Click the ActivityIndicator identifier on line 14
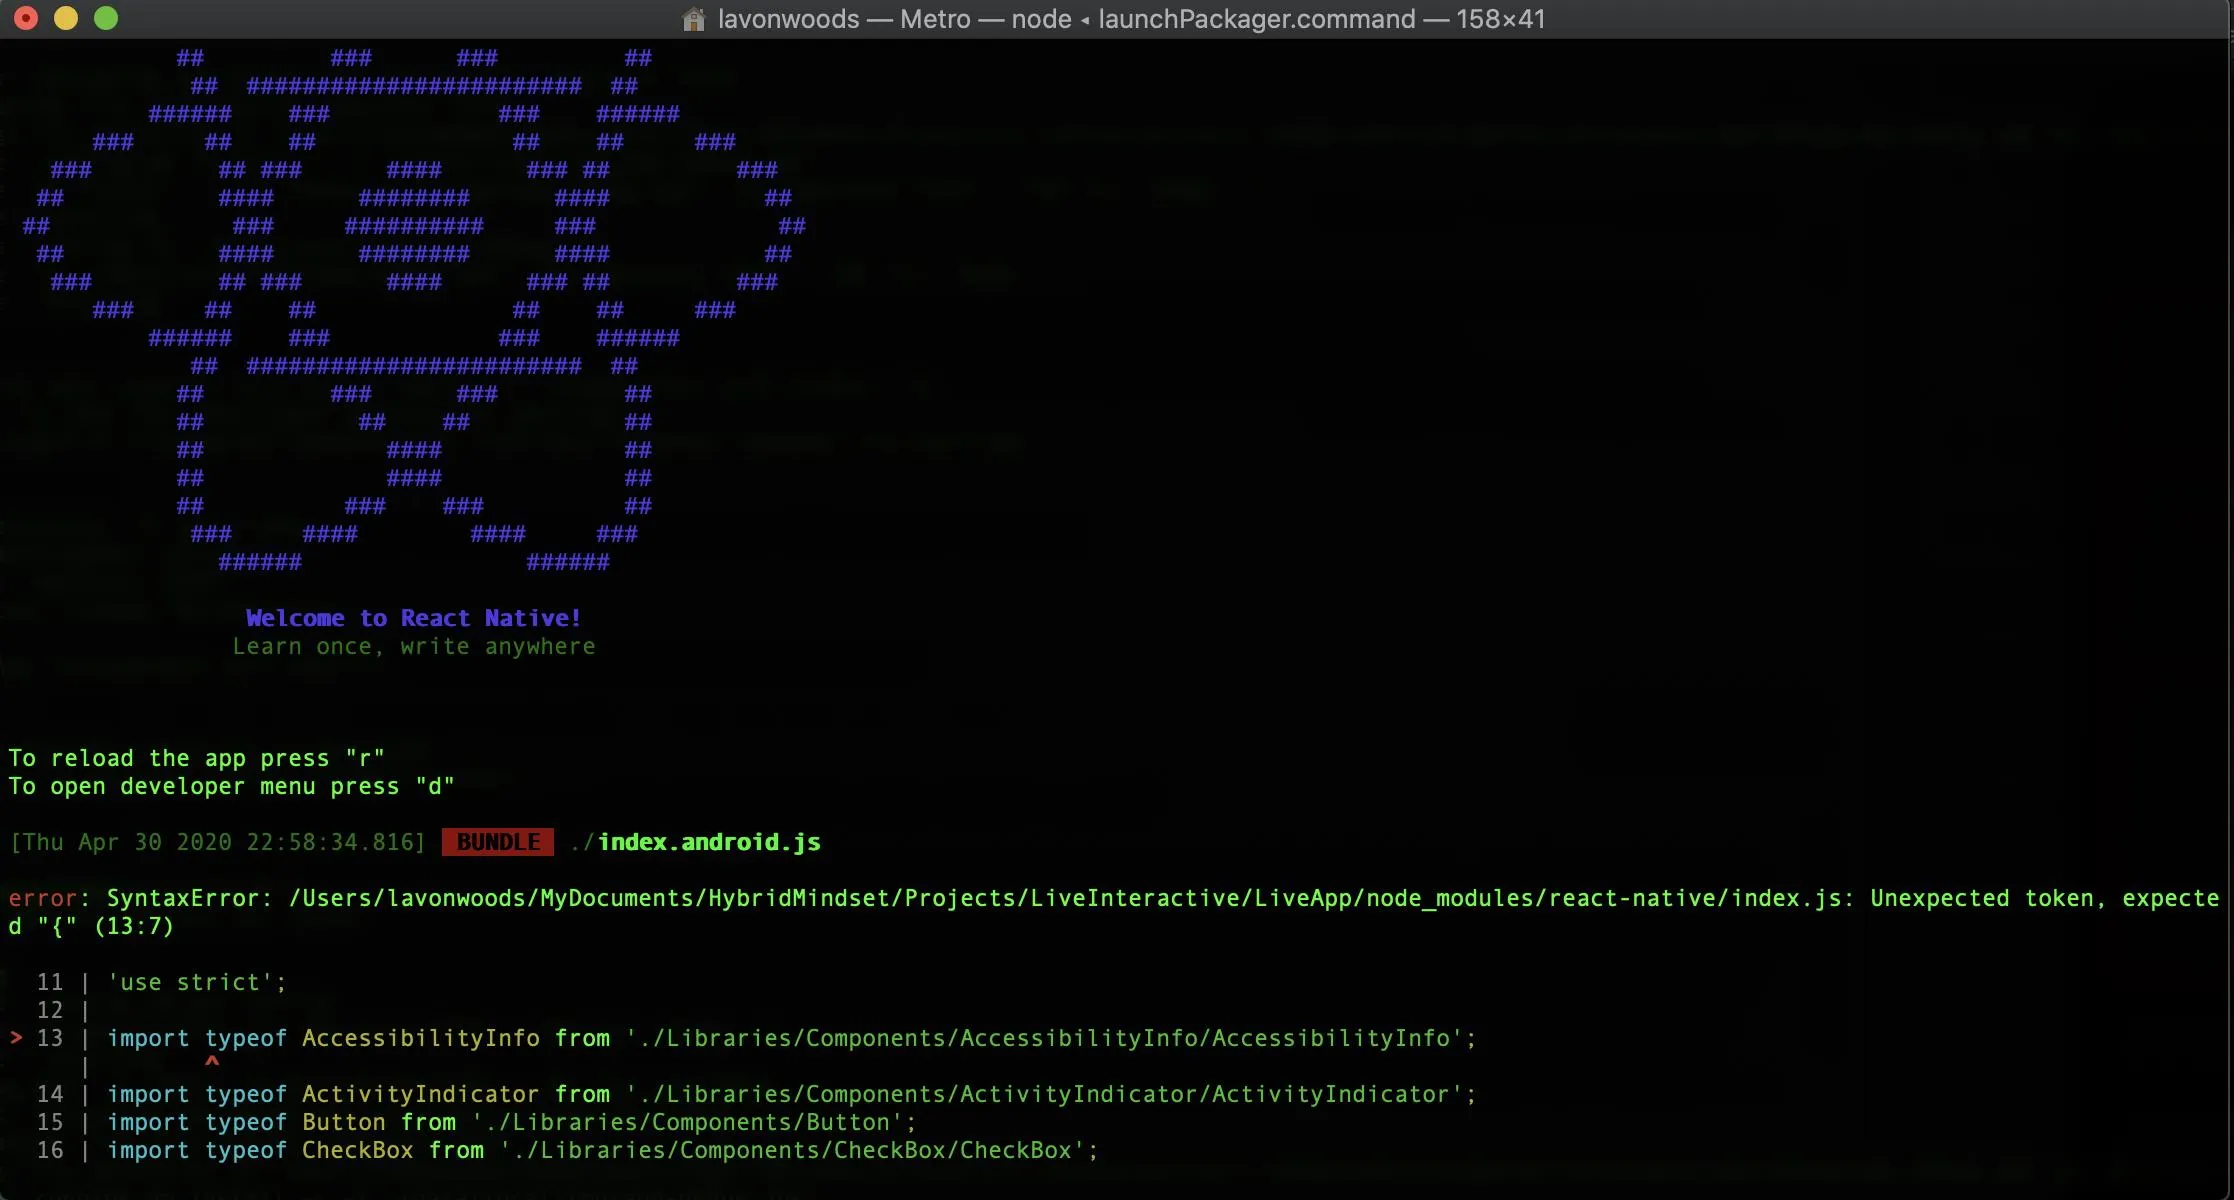The width and height of the screenshot is (2234, 1200). 420,1094
